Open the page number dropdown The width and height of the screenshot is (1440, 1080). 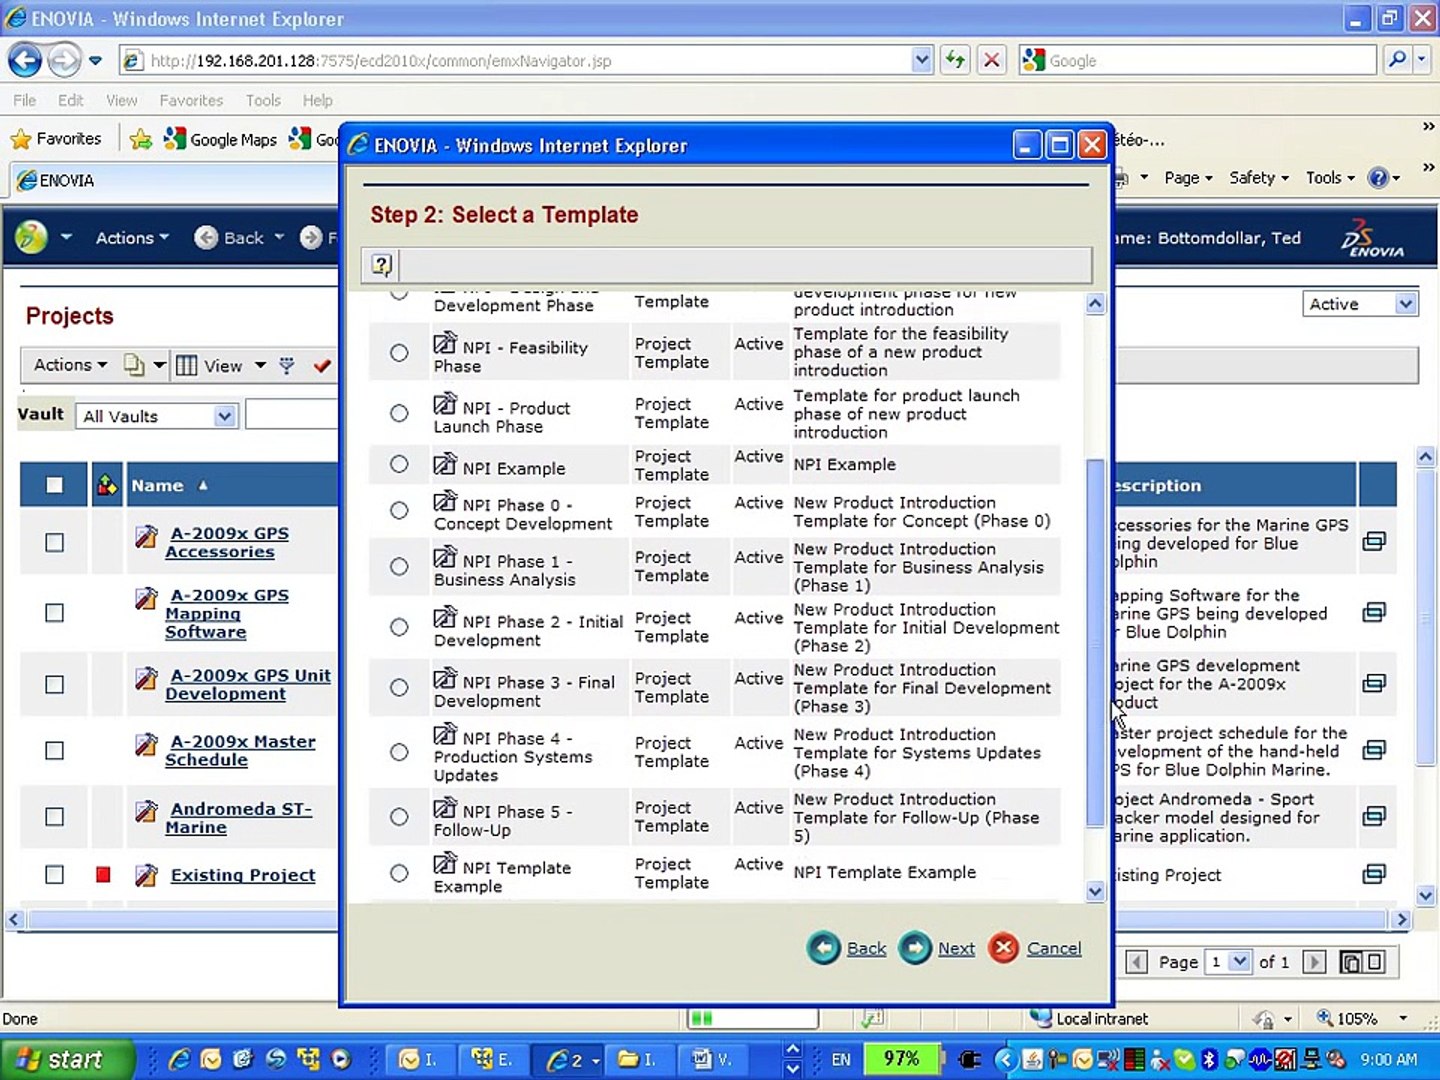coord(1228,962)
